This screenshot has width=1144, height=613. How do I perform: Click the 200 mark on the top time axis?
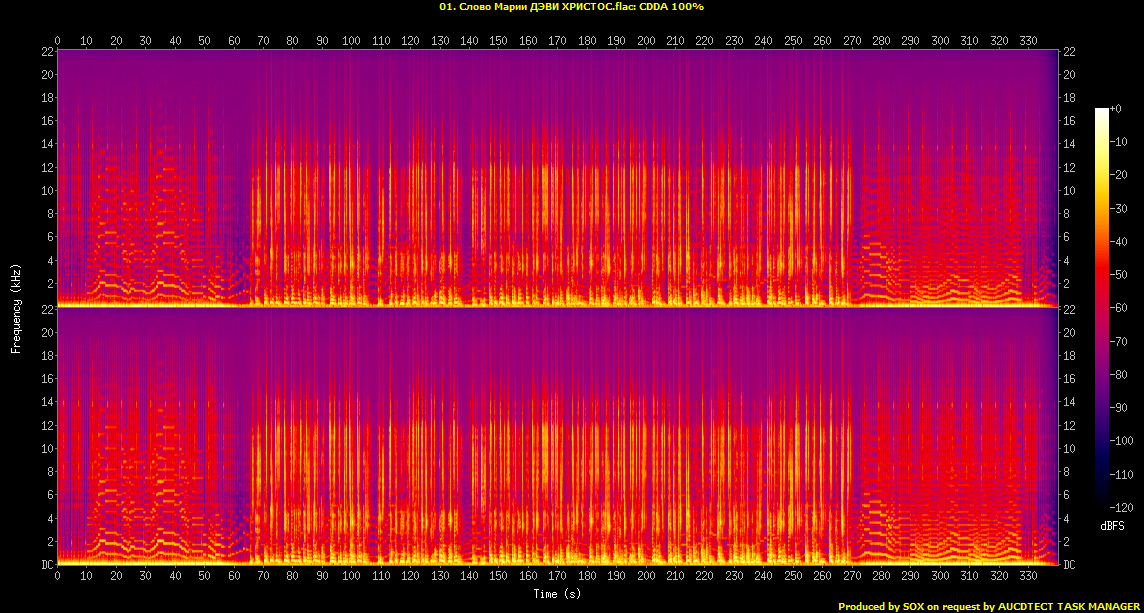pos(646,41)
